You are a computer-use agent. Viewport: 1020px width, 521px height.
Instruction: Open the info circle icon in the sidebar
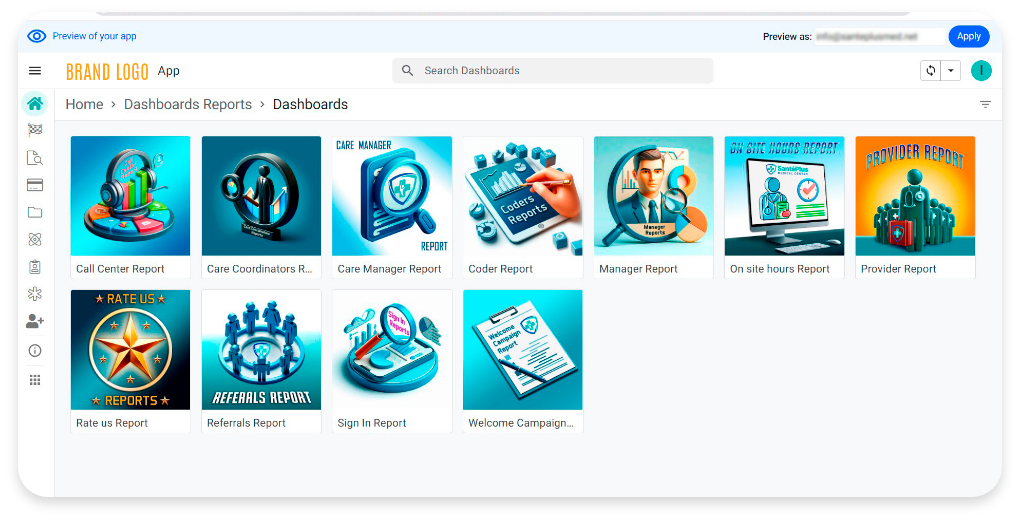(35, 351)
